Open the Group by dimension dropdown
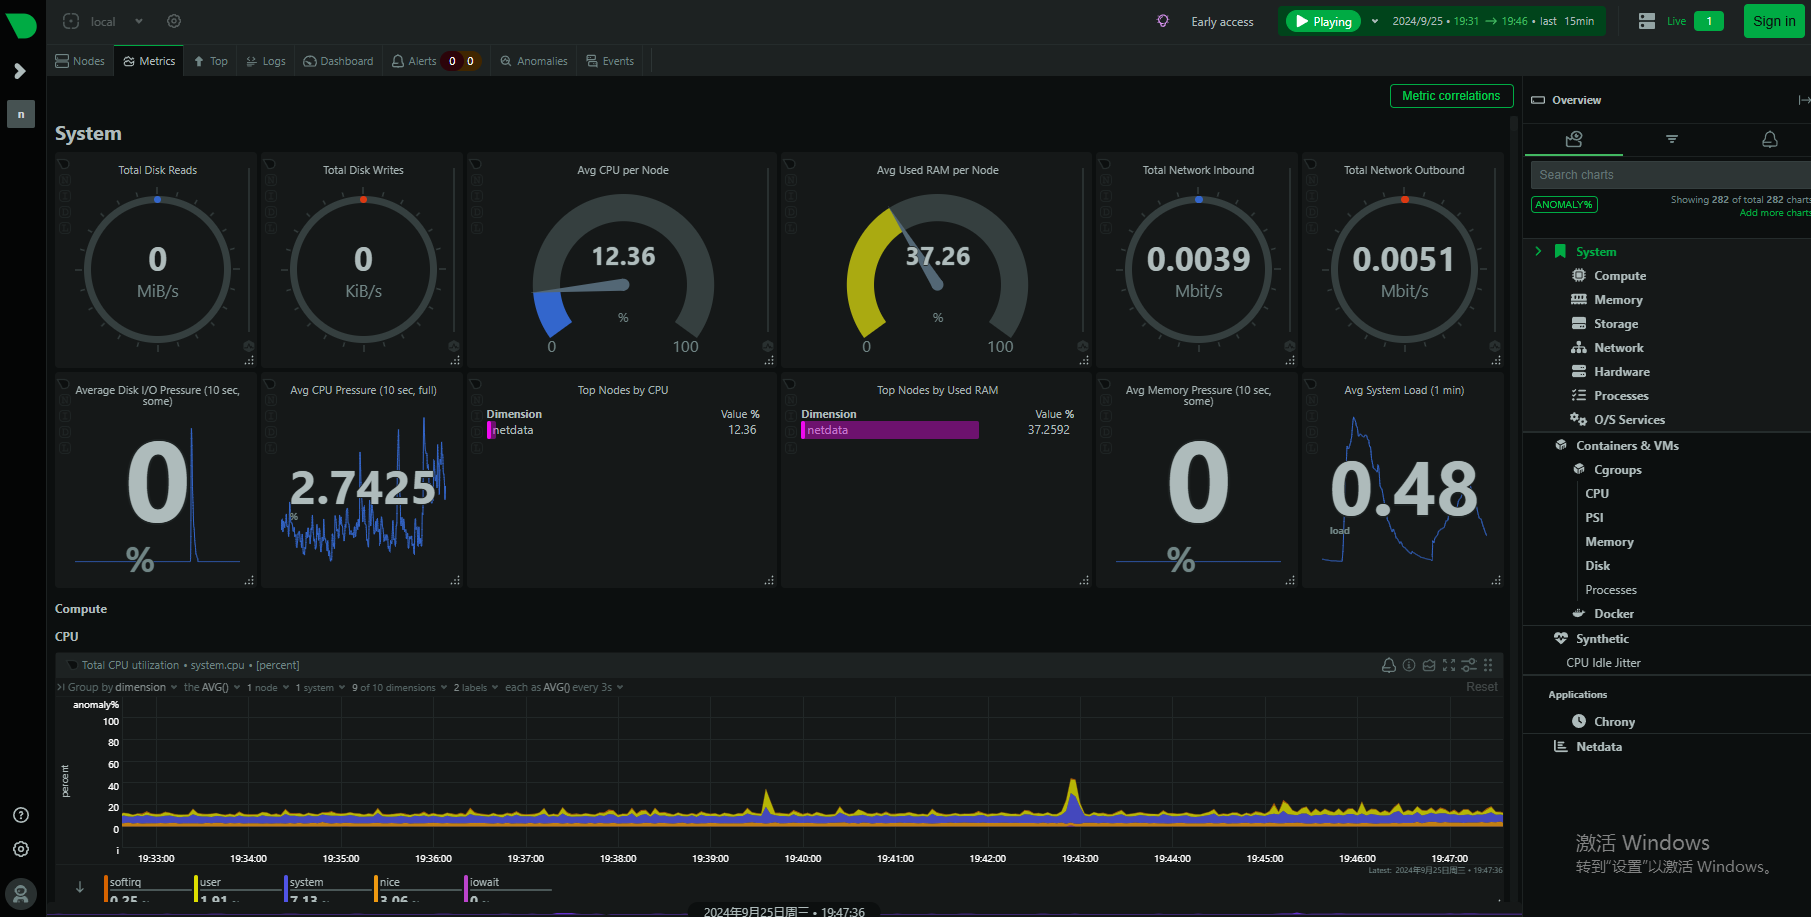The image size is (1811, 917). [117, 687]
